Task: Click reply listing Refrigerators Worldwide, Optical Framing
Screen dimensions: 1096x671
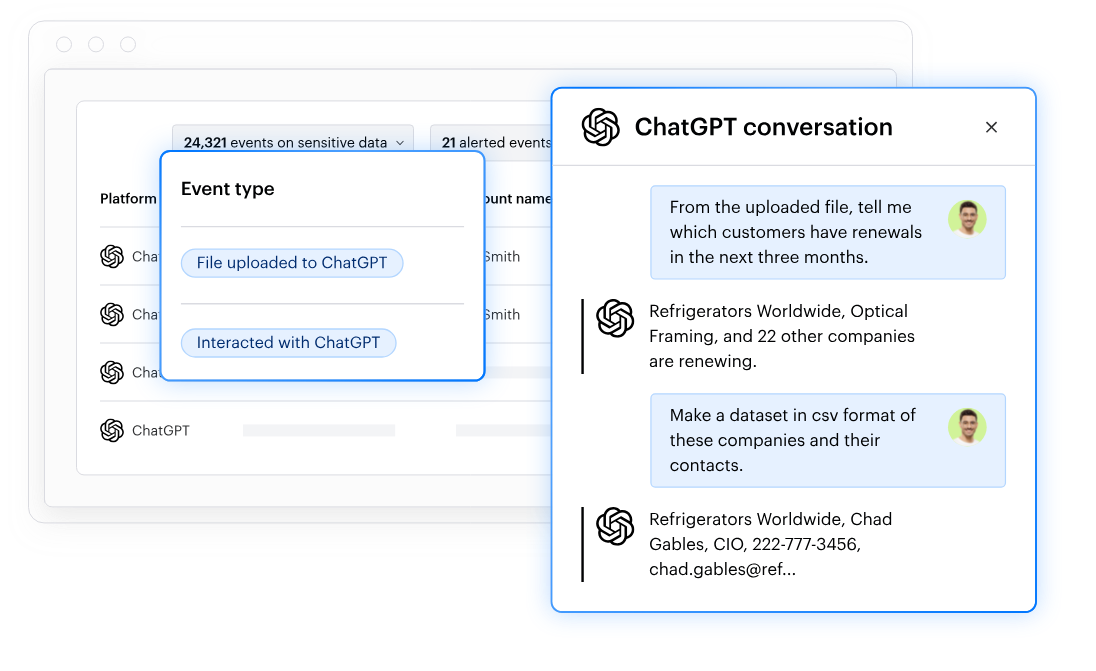Action: click(781, 336)
